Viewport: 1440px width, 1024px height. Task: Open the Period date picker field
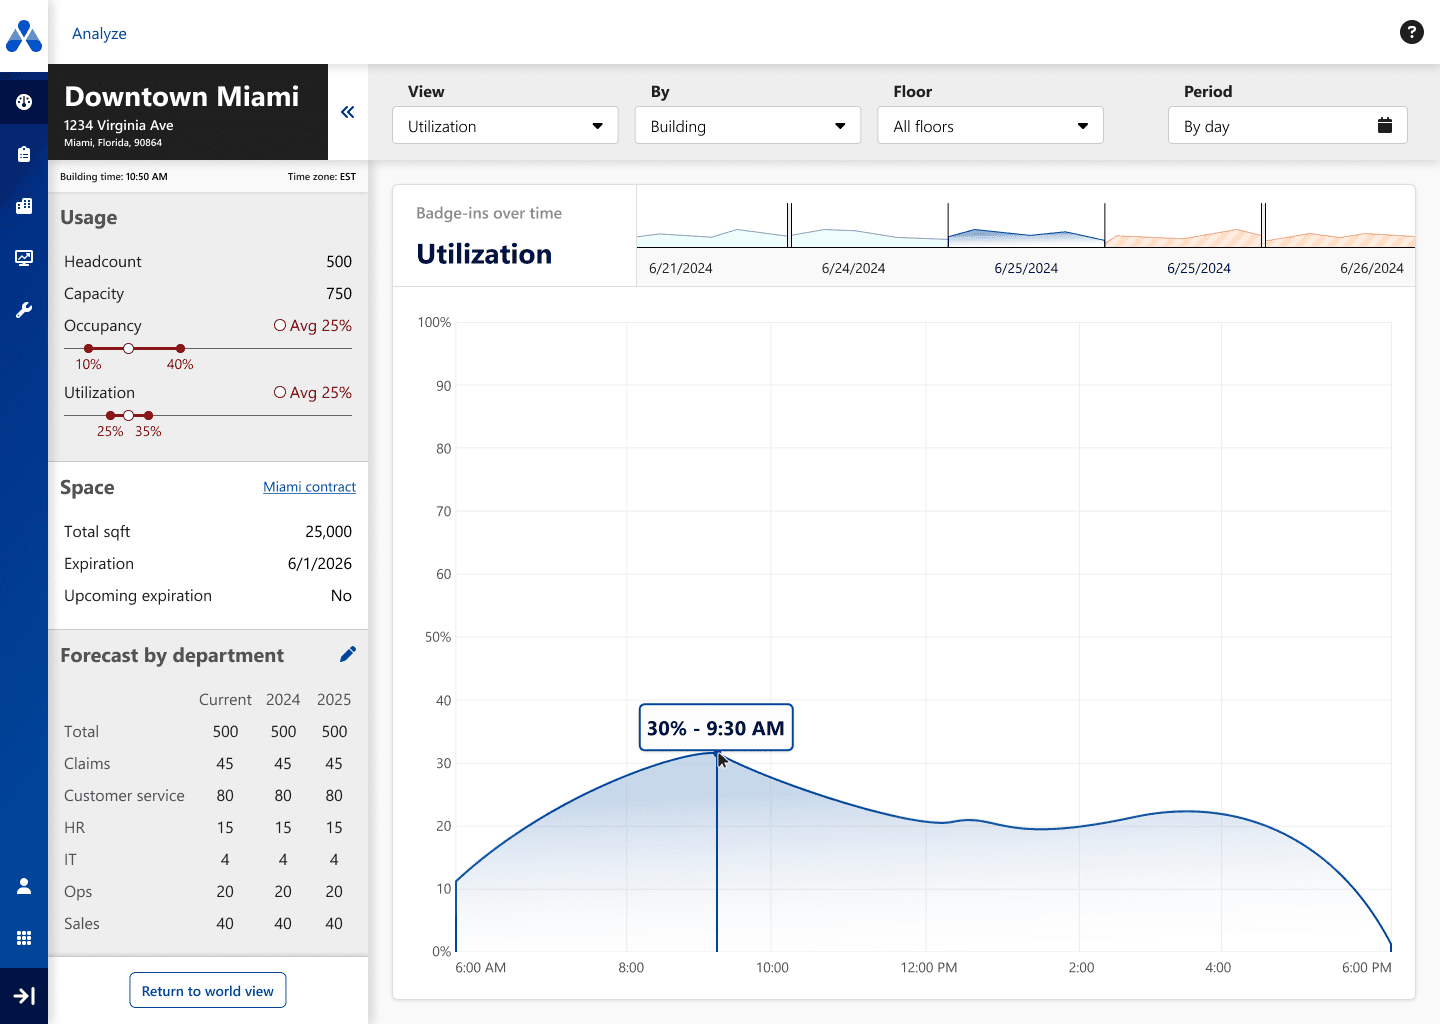click(x=1287, y=126)
